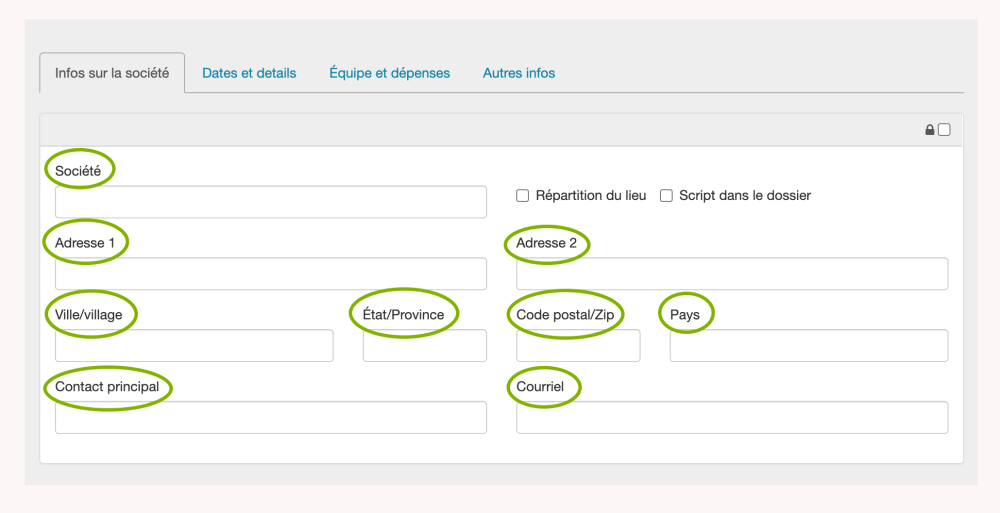The width and height of the screenshot is (1000, 513).
Task: Click the circled Pays label text
Action: [x=685, y=315]
